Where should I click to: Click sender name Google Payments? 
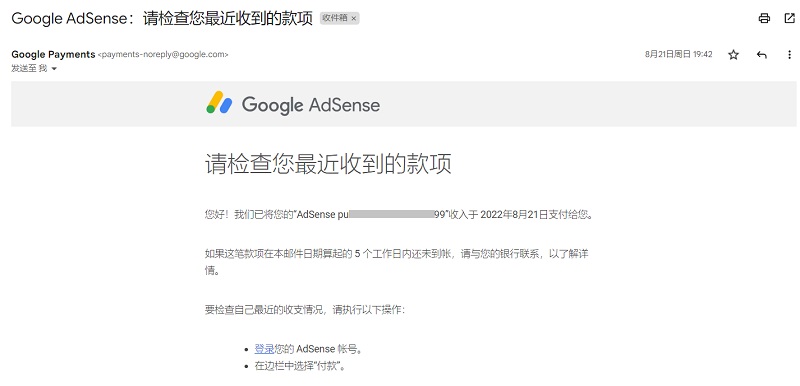coord(53,55)
